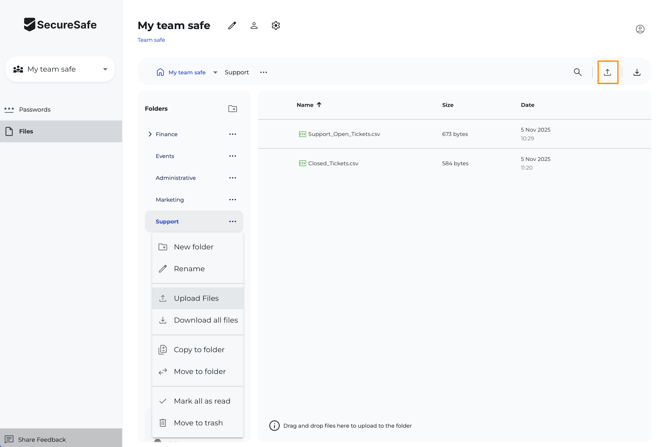Open Passwords section in sidebar
The image size is (670, 447).
point(35,109)
